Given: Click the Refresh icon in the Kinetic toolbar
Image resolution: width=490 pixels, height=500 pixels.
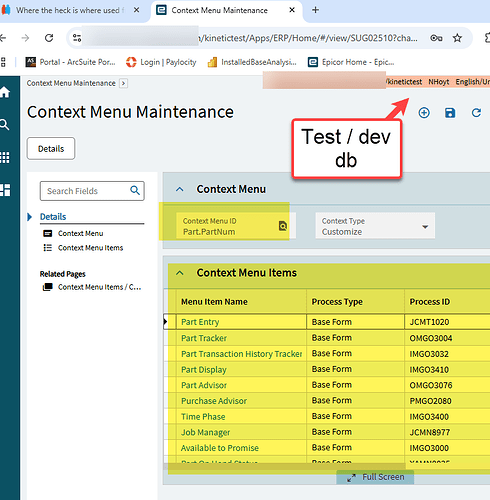Looking at the screenshot, I should pos(476,113).
